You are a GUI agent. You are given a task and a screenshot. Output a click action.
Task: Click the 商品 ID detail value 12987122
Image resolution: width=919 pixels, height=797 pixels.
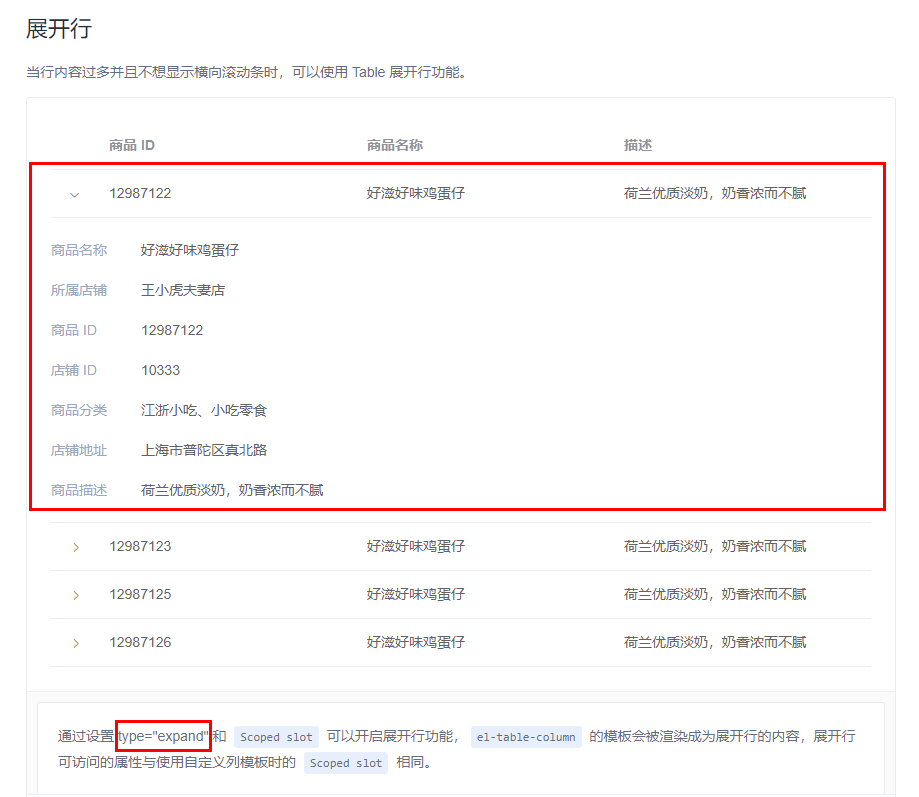[171, 330]
